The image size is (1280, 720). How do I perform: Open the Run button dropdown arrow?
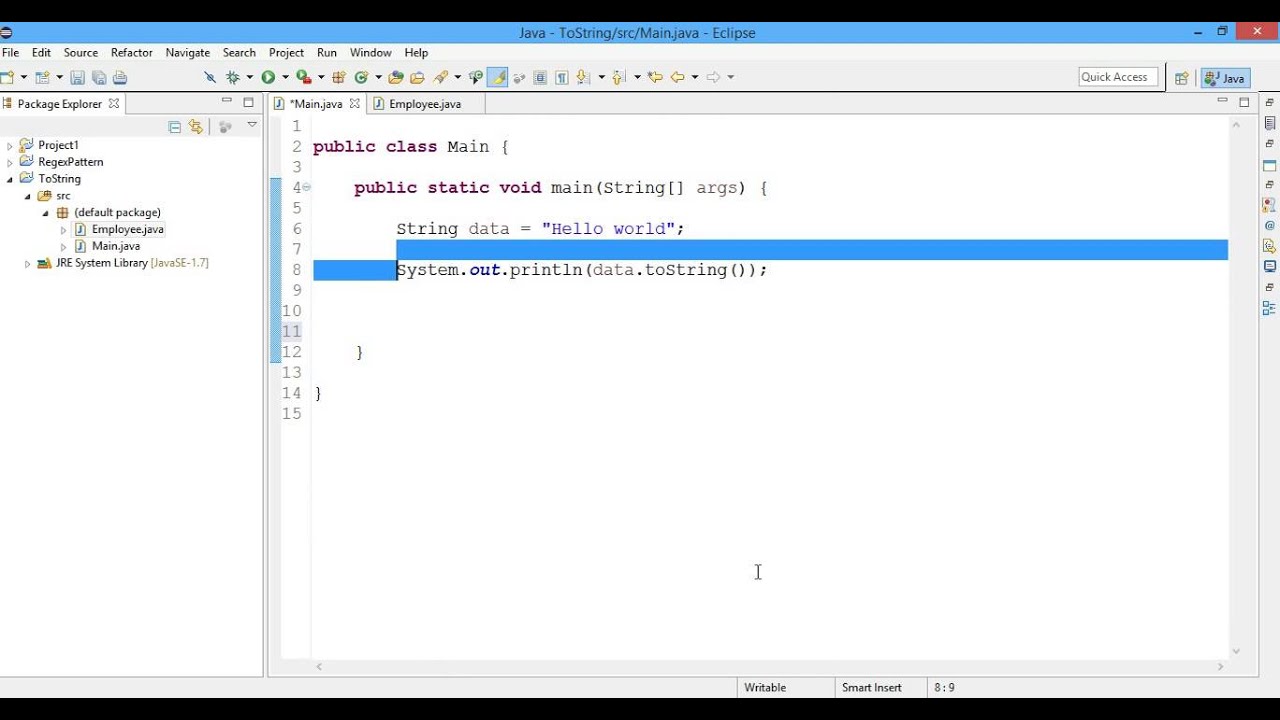(285, 77)
